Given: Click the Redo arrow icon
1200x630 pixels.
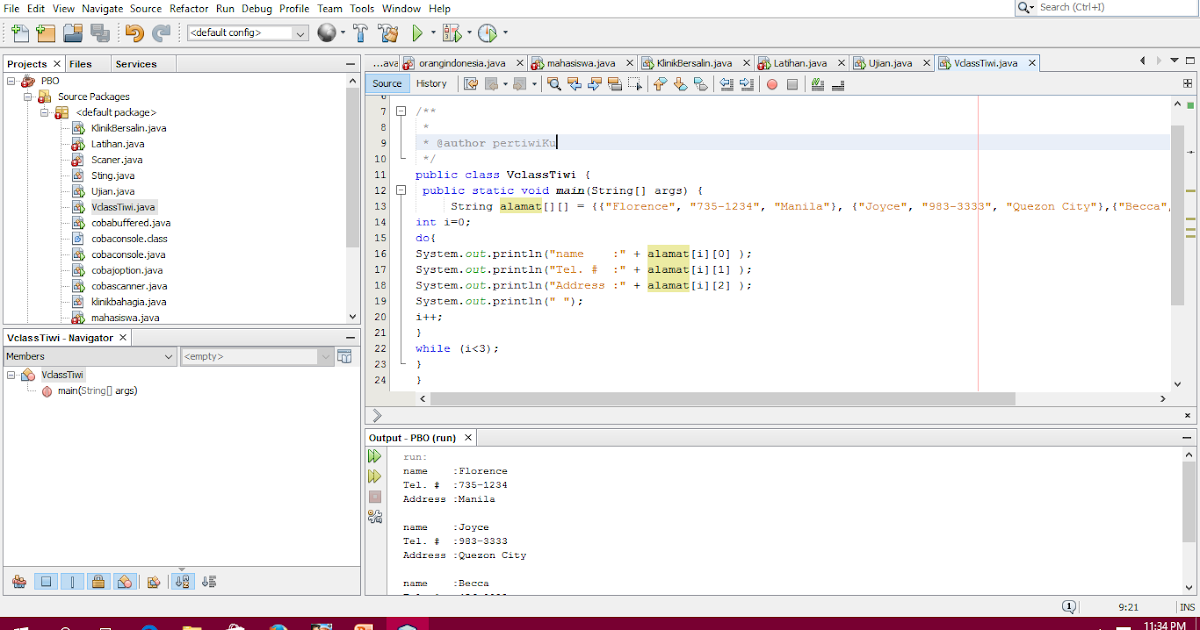Looking at the screenshot, I should [x=161, y=33].
